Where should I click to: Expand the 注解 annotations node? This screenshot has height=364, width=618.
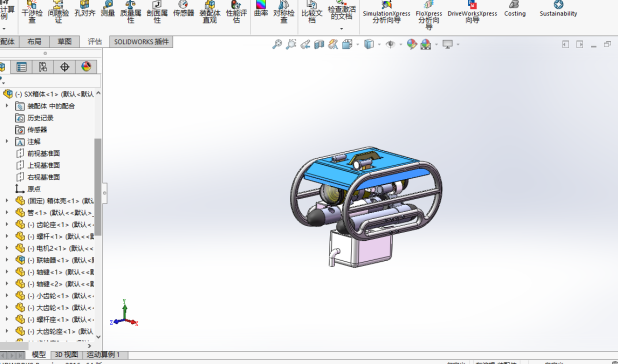point(7,141)
